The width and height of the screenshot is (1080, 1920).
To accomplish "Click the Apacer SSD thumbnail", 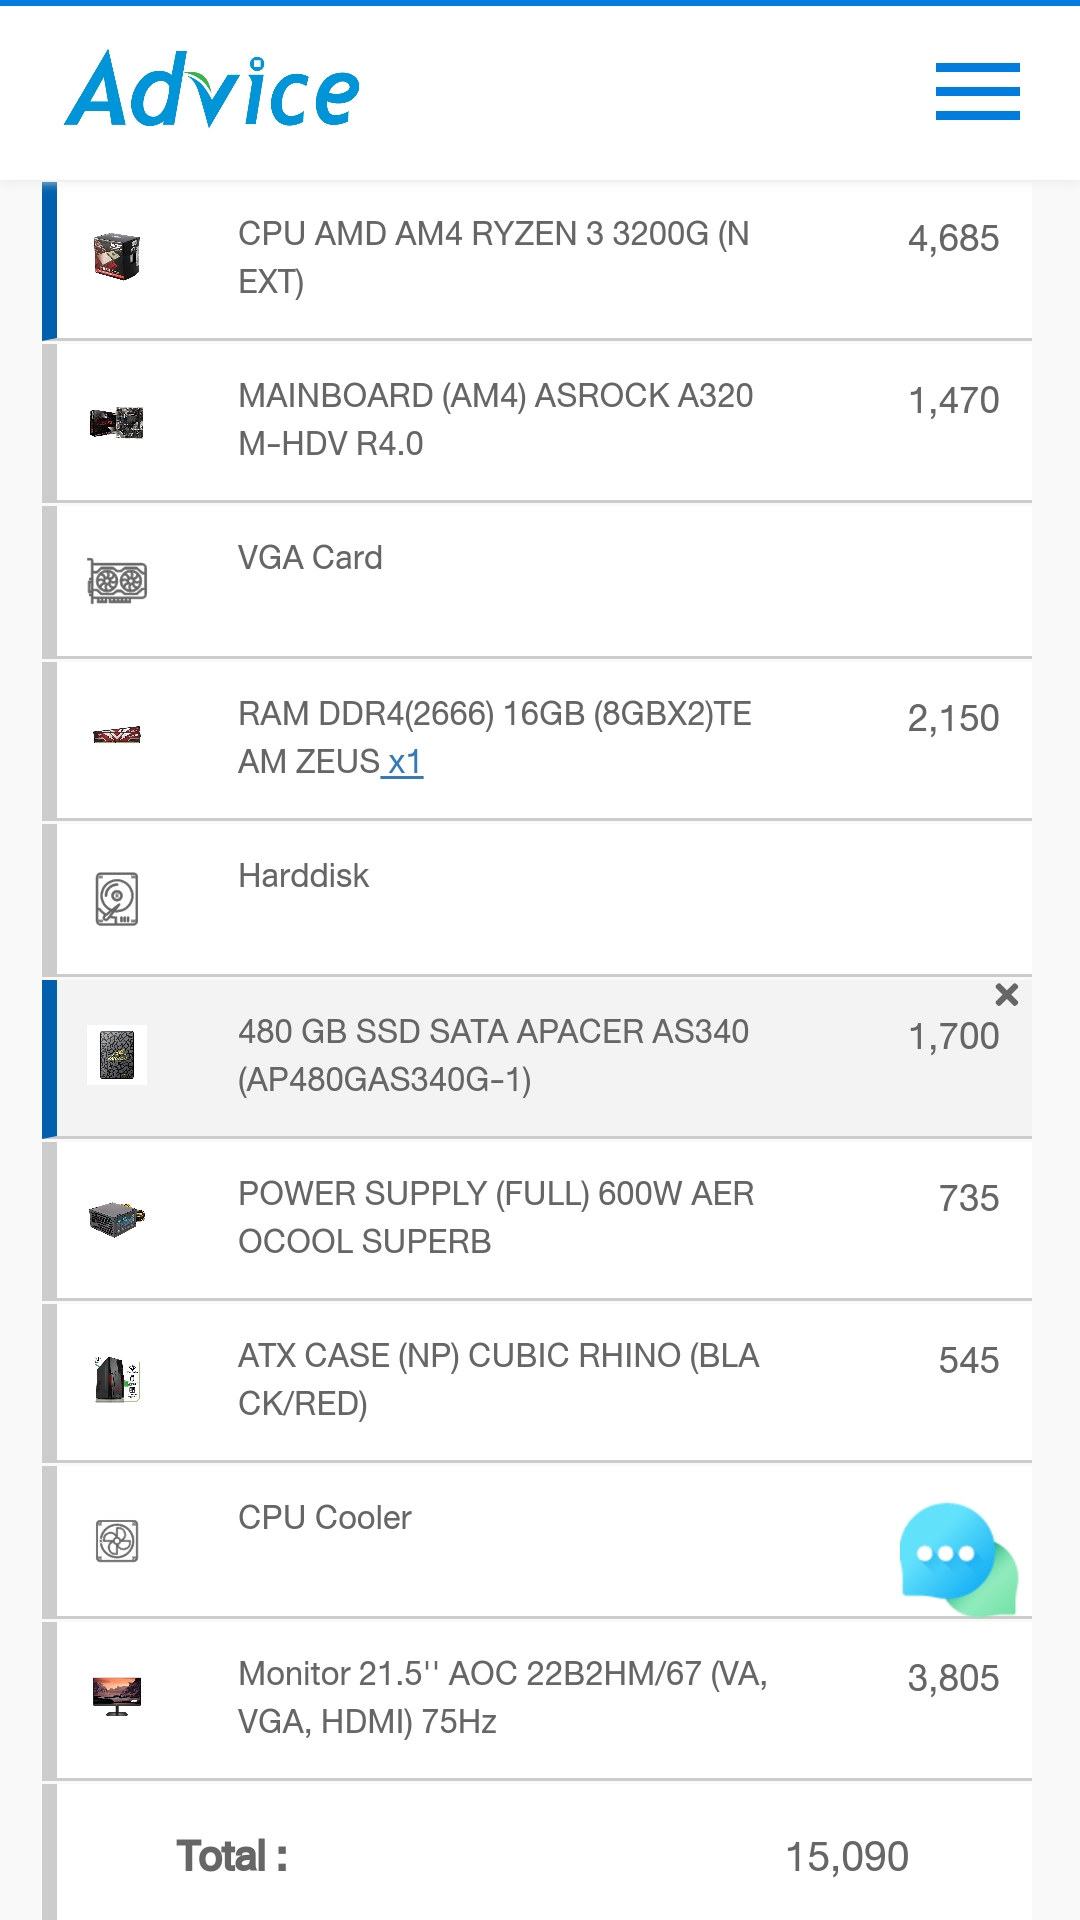I will (x=117, y=1055).
